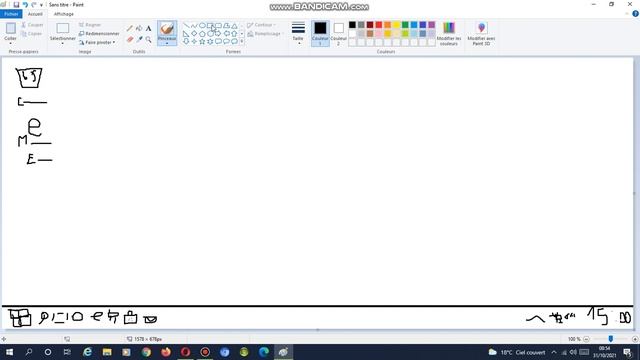
Task: Choose the four-point star shape
Action: (x=194, y=41)
